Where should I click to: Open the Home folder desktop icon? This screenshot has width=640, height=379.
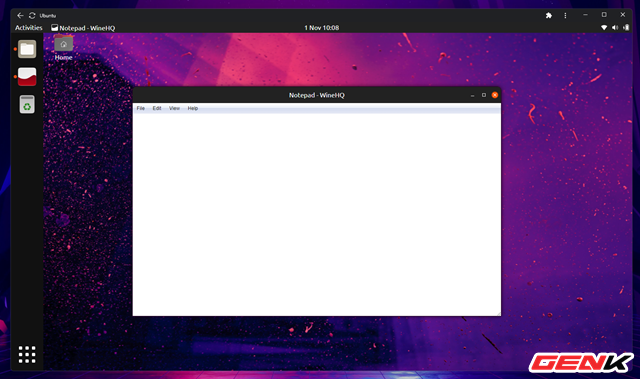point(64,48)
